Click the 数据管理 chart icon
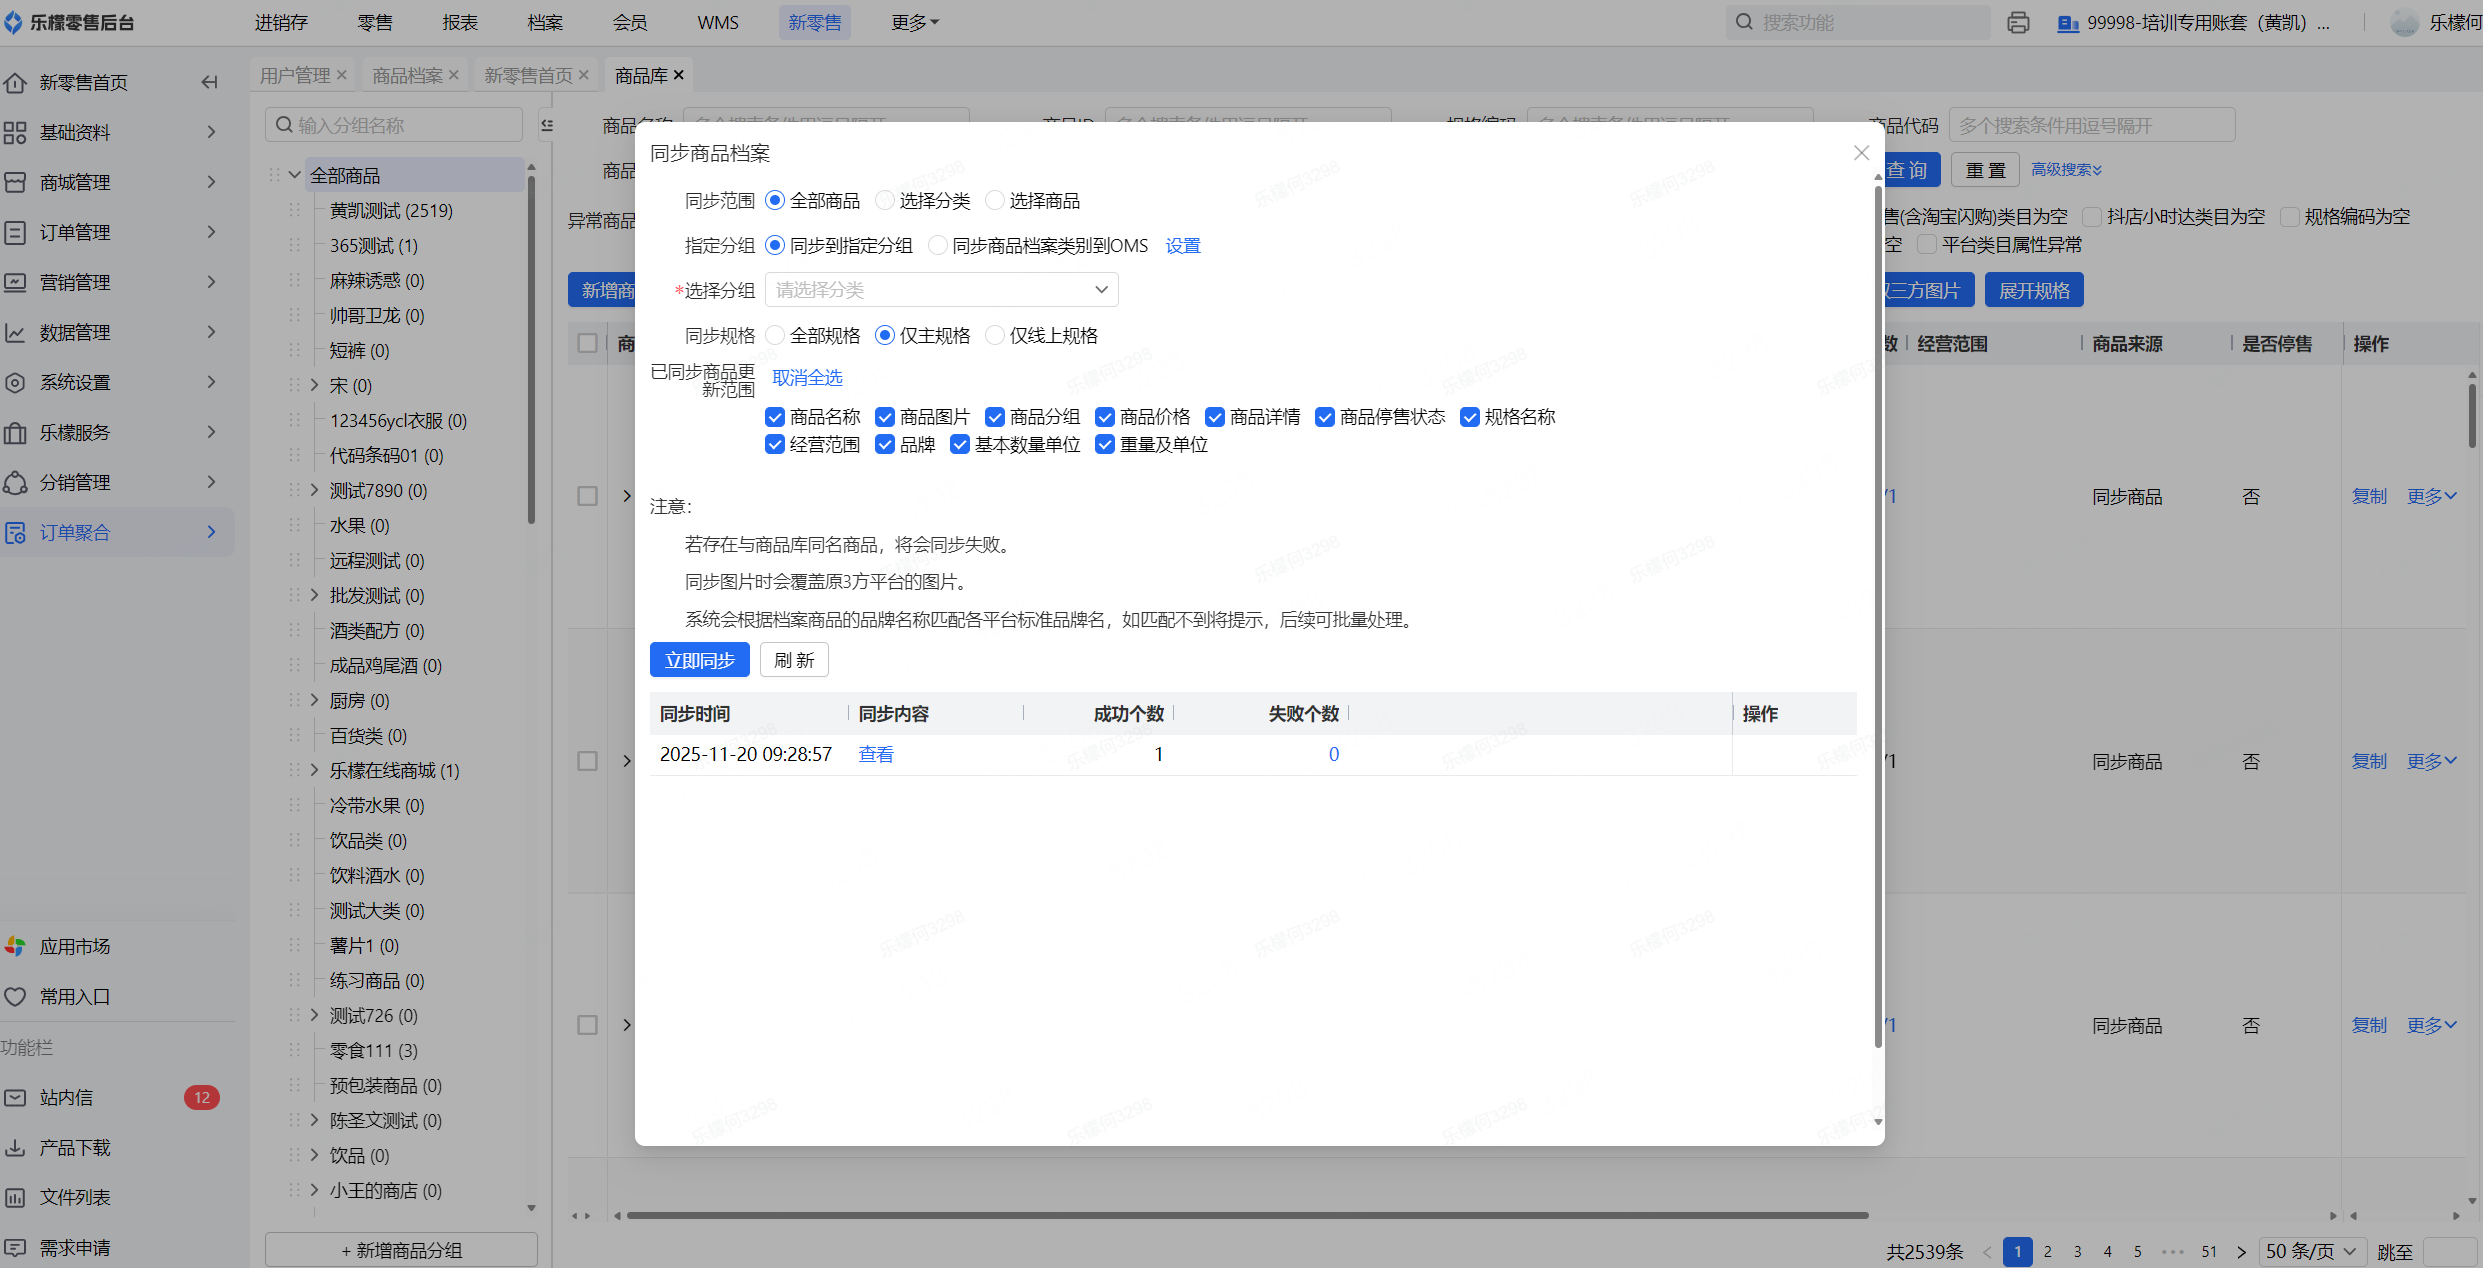Screen dimensions: 2483x1268 point(15,333)
